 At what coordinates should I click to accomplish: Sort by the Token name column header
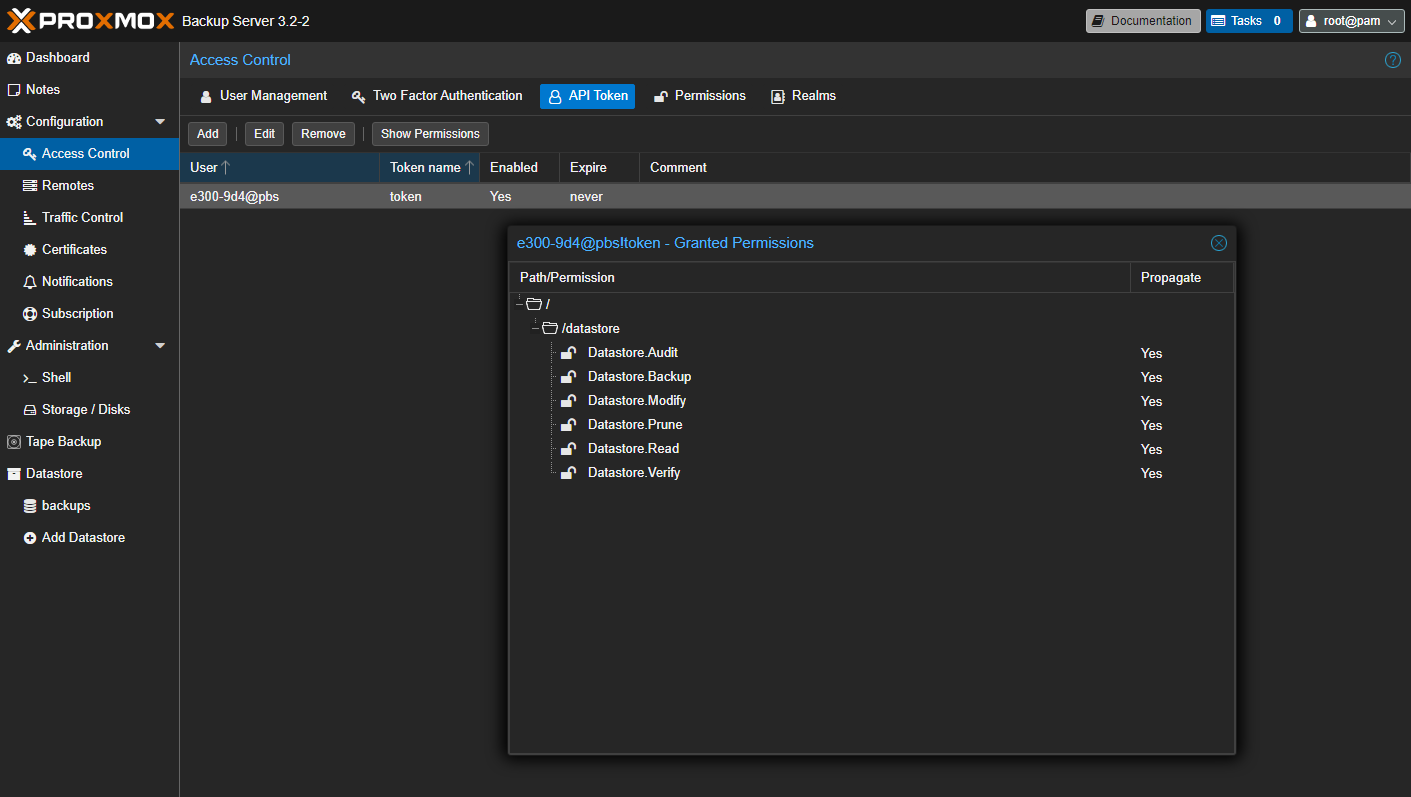coord(429,168)
